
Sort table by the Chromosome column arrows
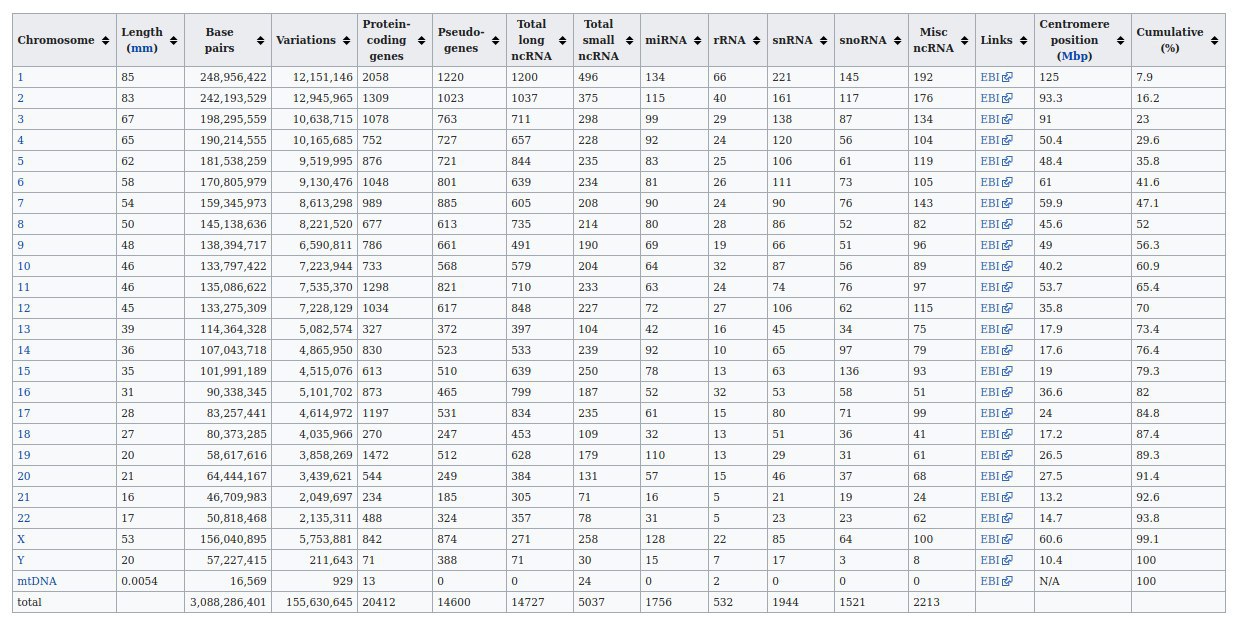(x=105, y=41)
